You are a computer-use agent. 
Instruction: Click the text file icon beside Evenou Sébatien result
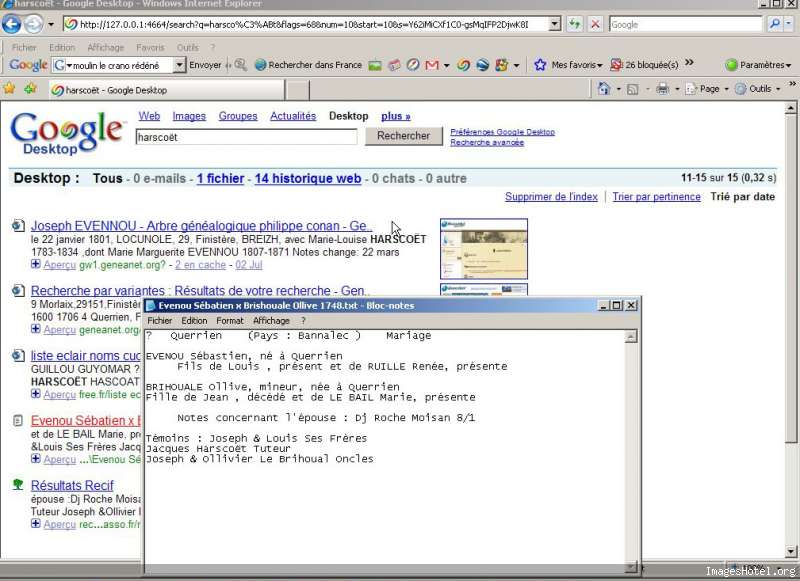click(18, 421)
